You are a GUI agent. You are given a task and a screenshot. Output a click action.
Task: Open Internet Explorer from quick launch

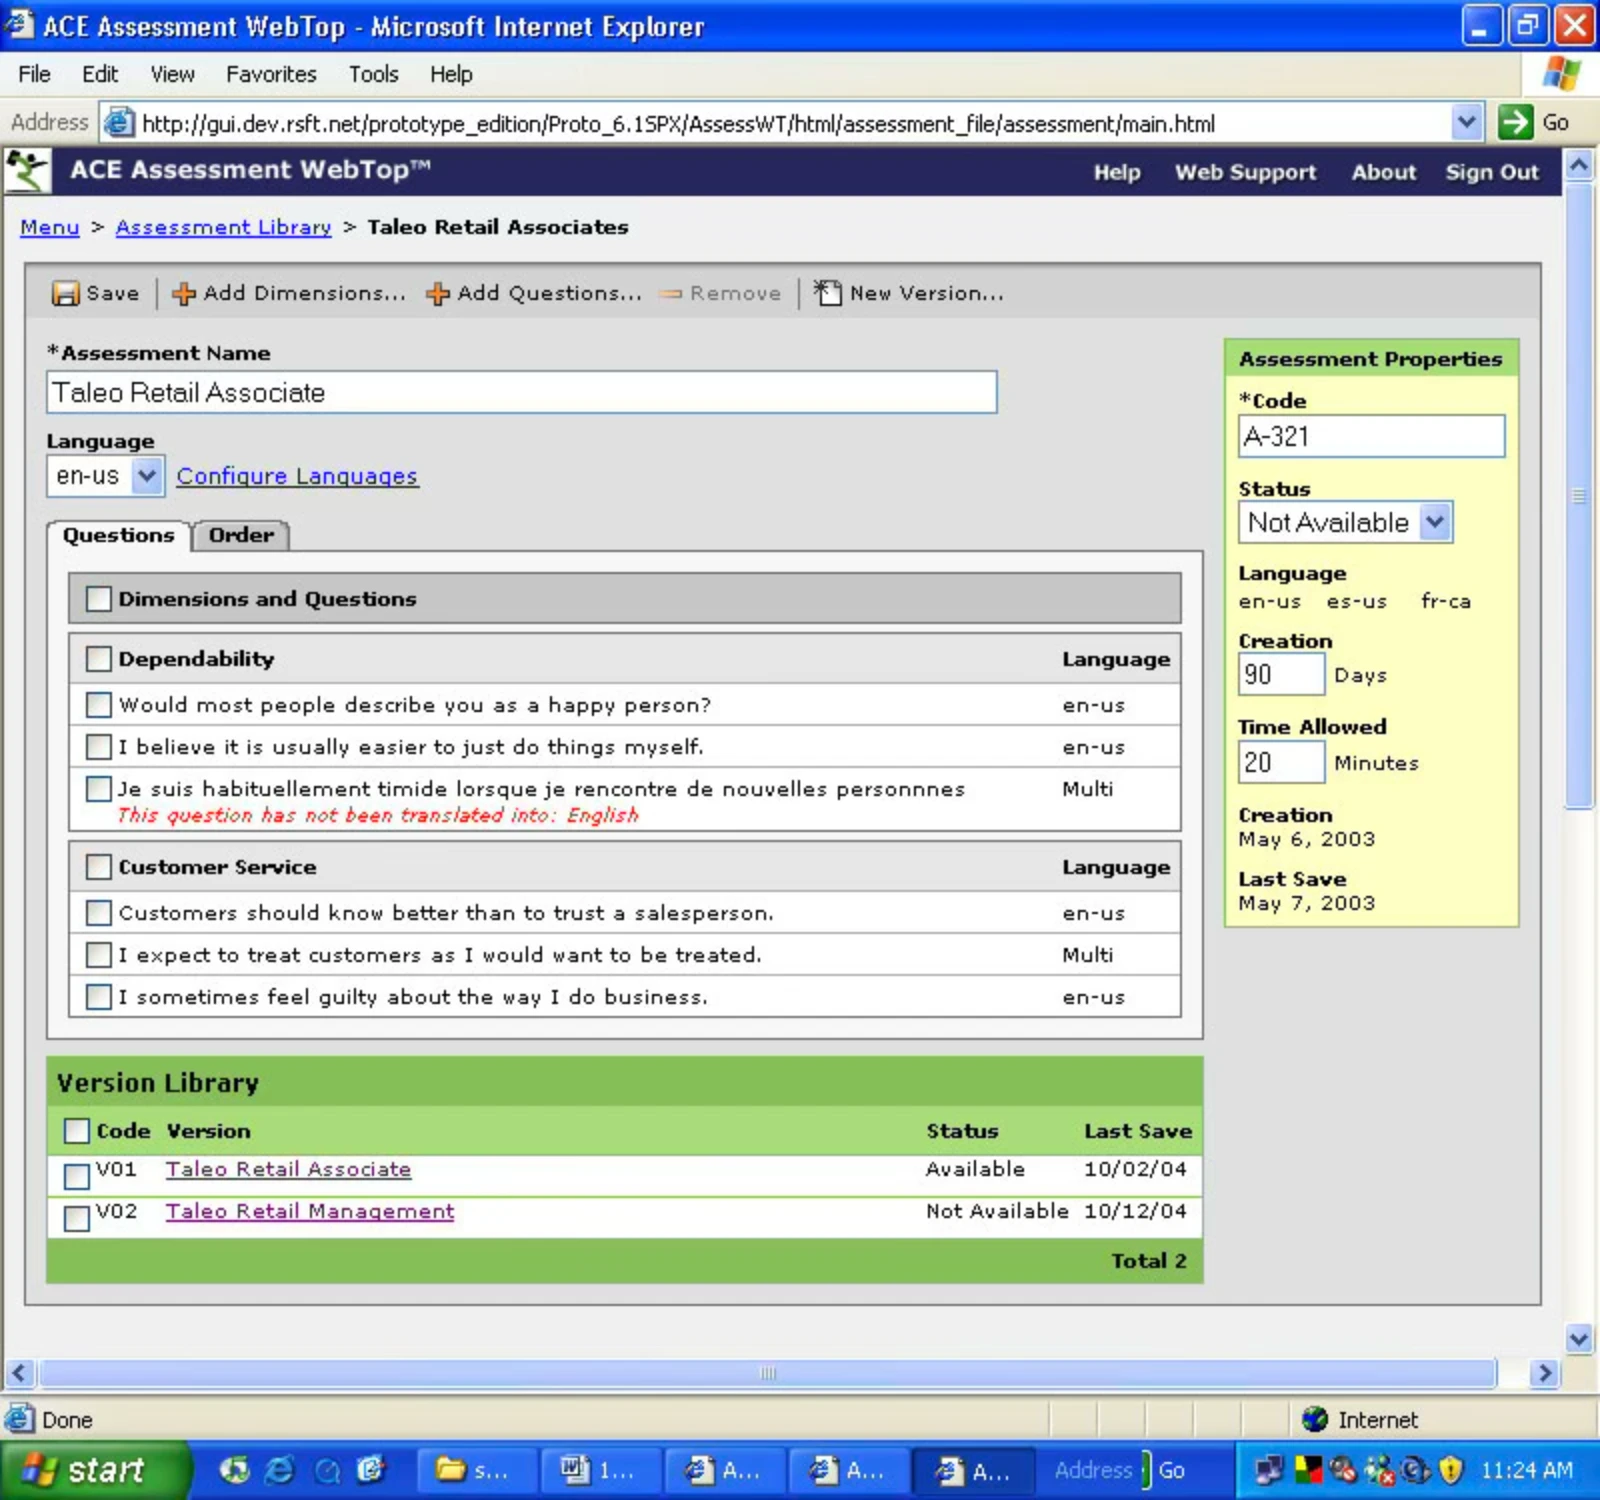click(x=279, y=1469)
